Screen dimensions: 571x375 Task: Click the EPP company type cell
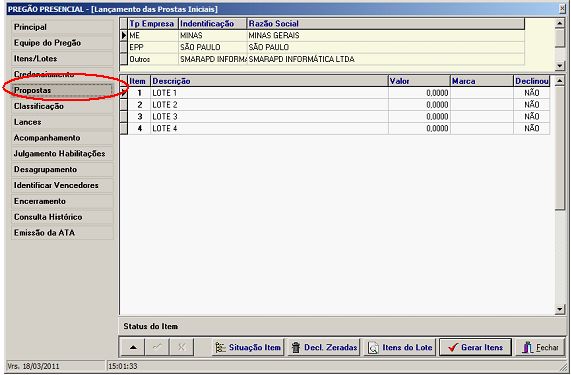[x=153, y=47]
